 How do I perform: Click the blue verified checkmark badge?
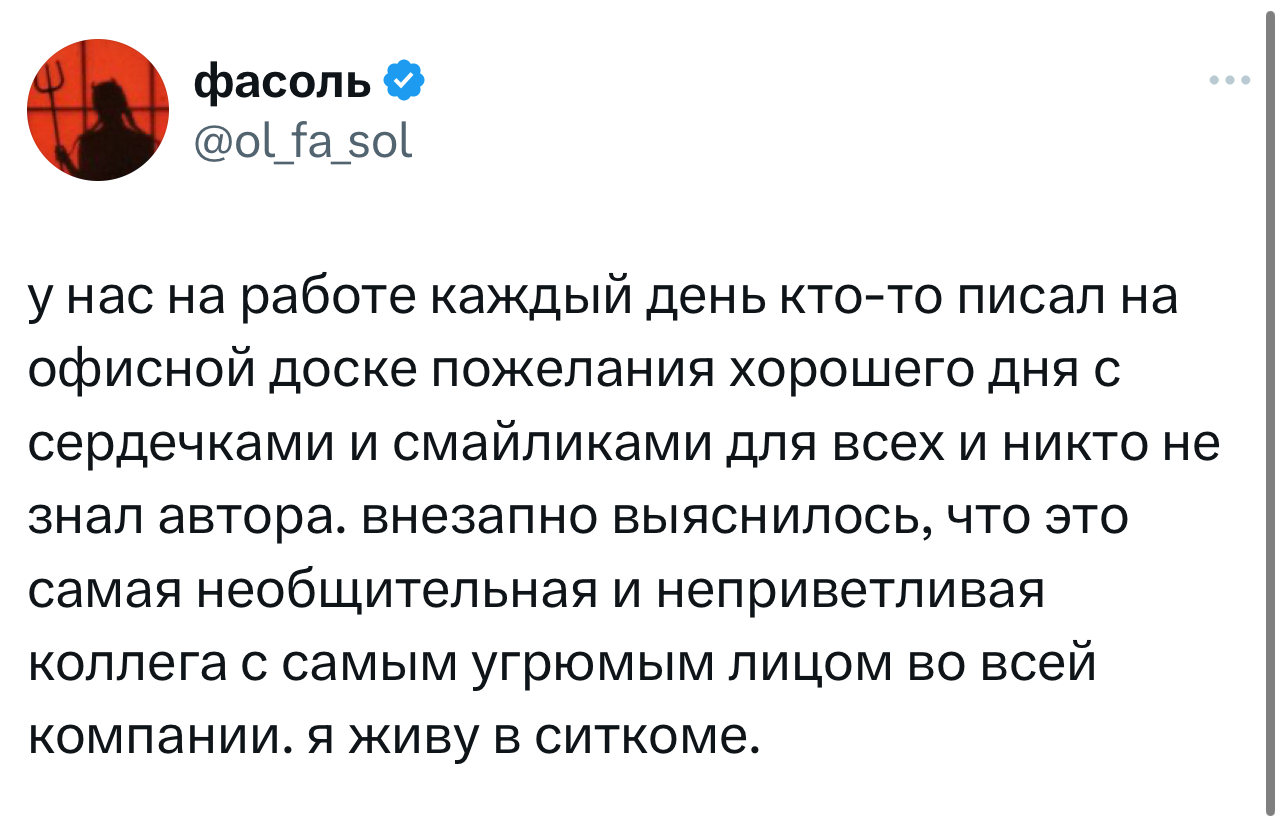[x=404, y=82]
